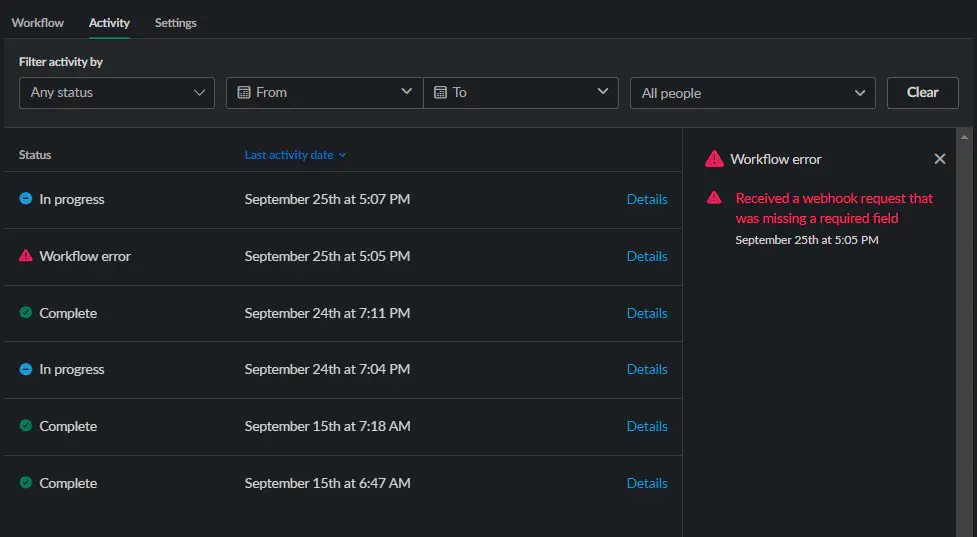Click warning icon in Workflow error panel header

click(714, 159)
